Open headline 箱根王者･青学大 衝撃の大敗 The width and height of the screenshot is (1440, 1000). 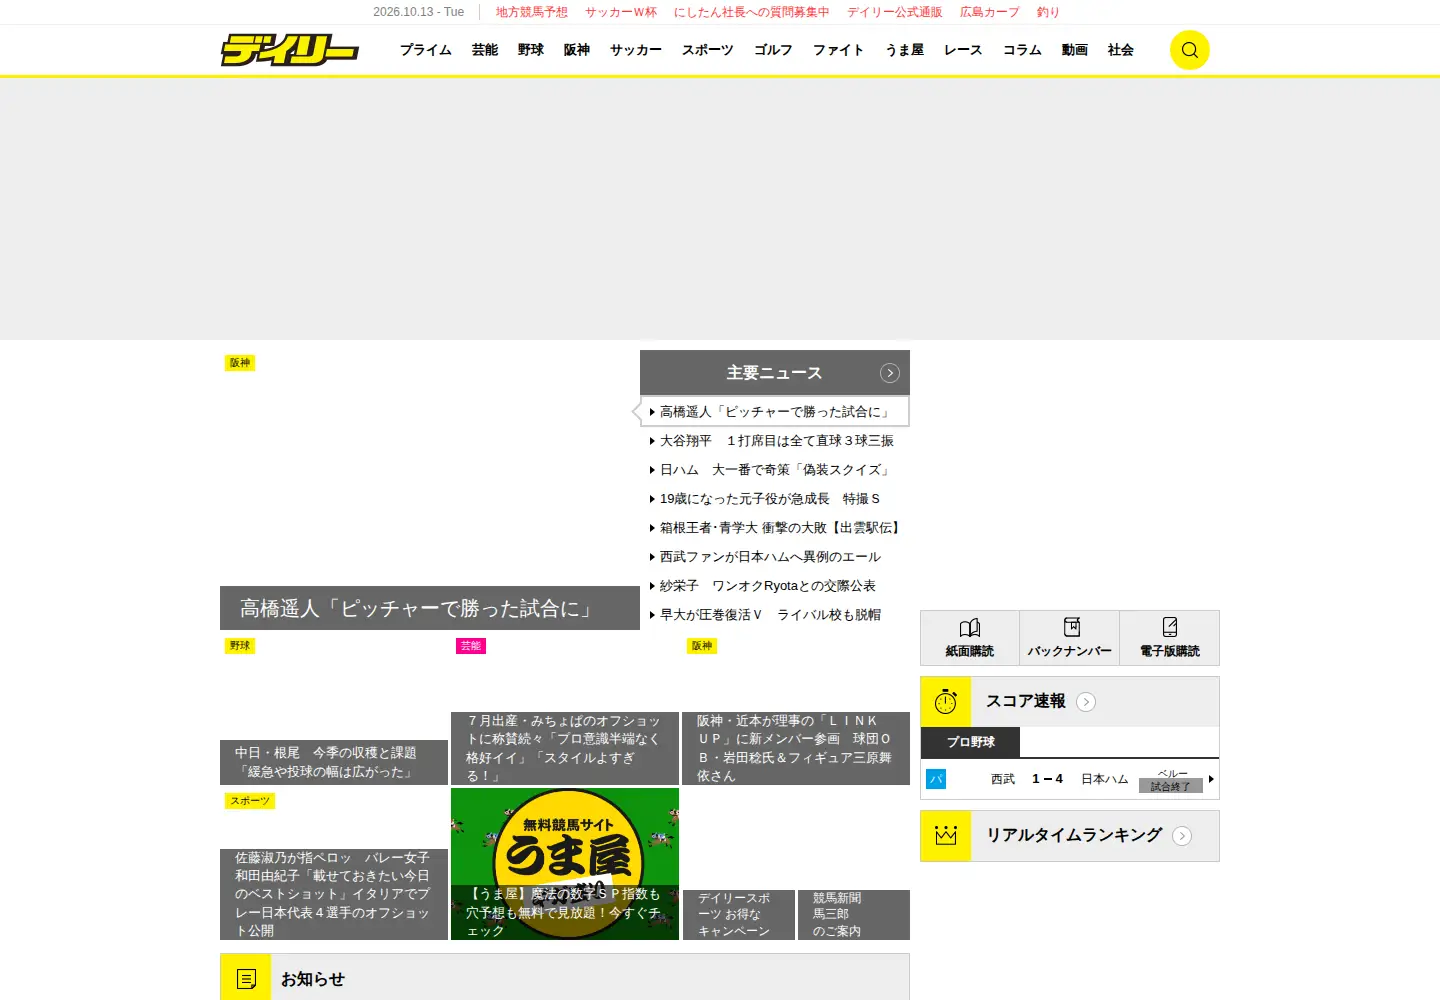click(x=782, y=528)
